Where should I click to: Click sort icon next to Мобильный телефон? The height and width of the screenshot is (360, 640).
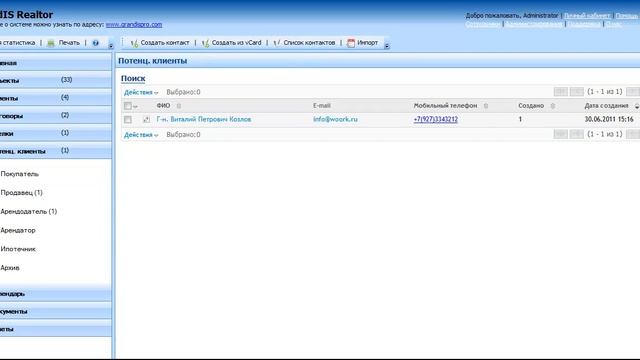(x=486, y=106)
